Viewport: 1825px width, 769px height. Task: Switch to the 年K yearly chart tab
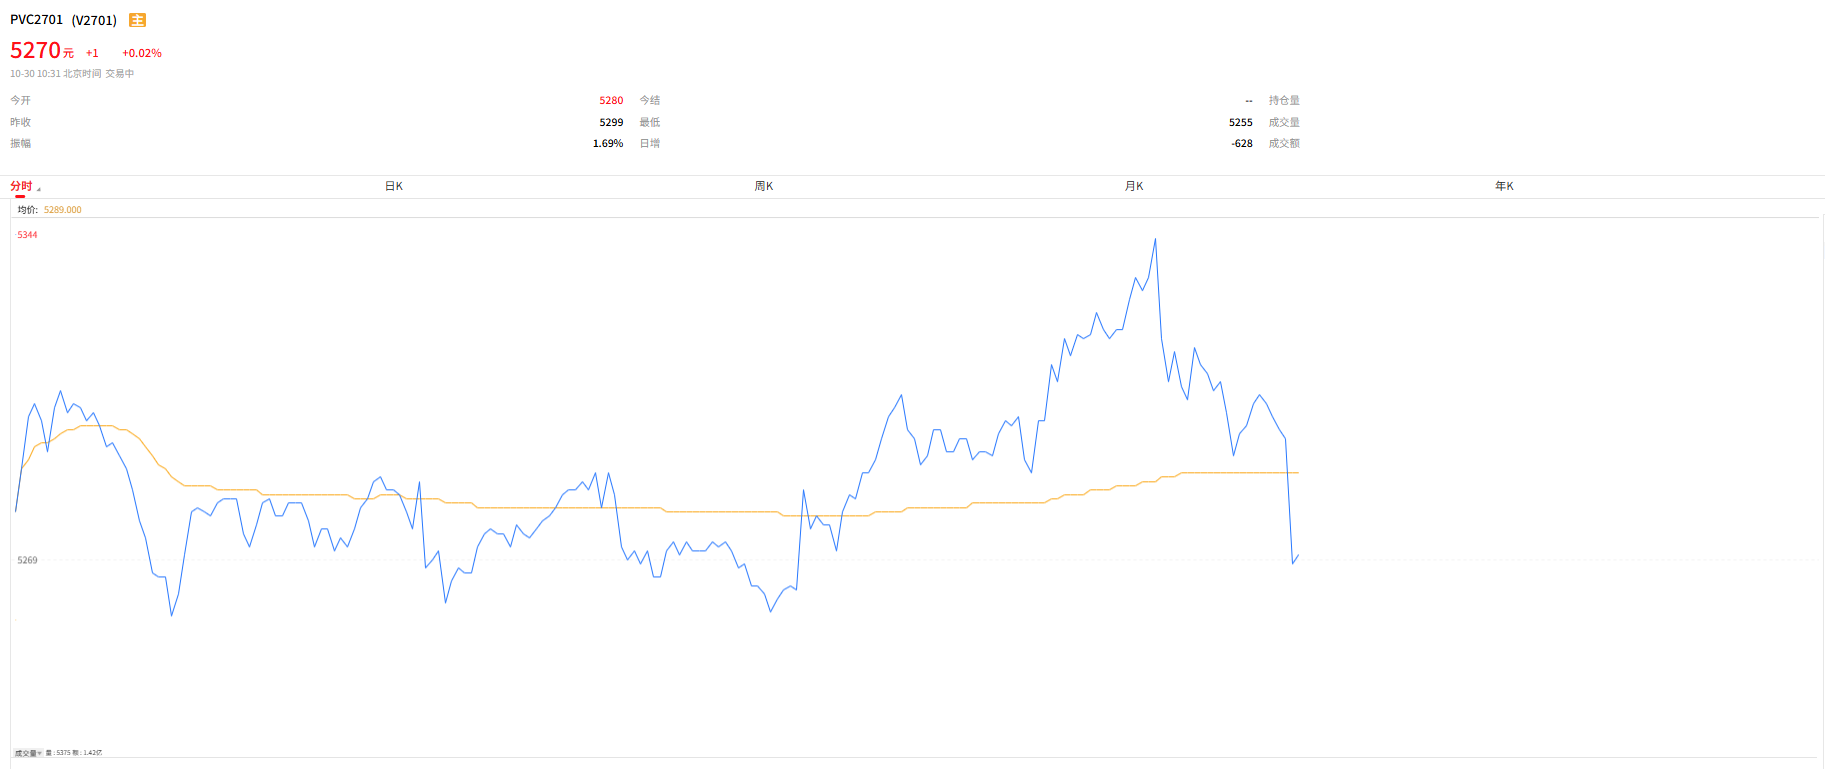pos(1504,186)
